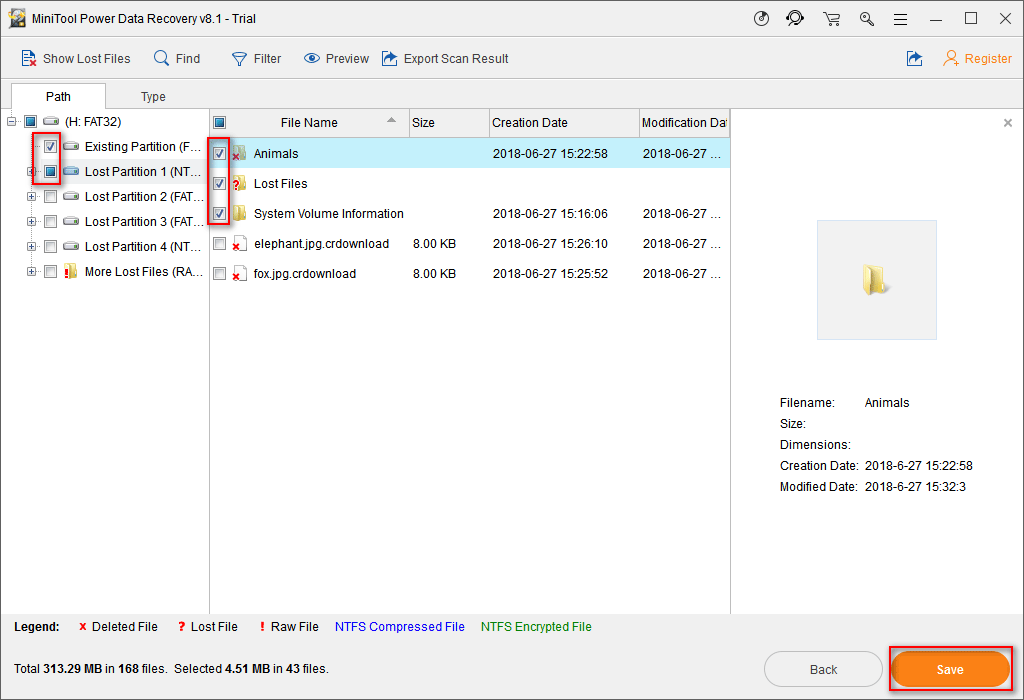Close the preview pane with the X

1007,123
